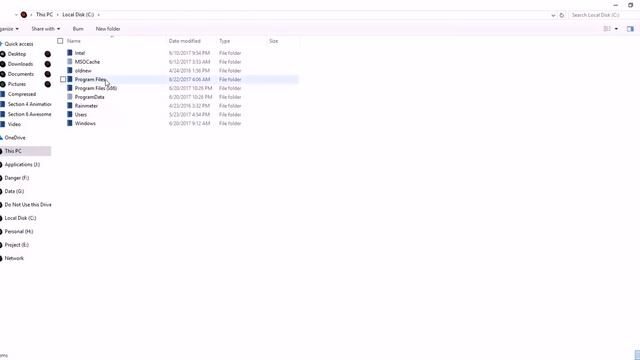Click the MSOCache date modified cell
640x360 pixels.
pos(189,62)
